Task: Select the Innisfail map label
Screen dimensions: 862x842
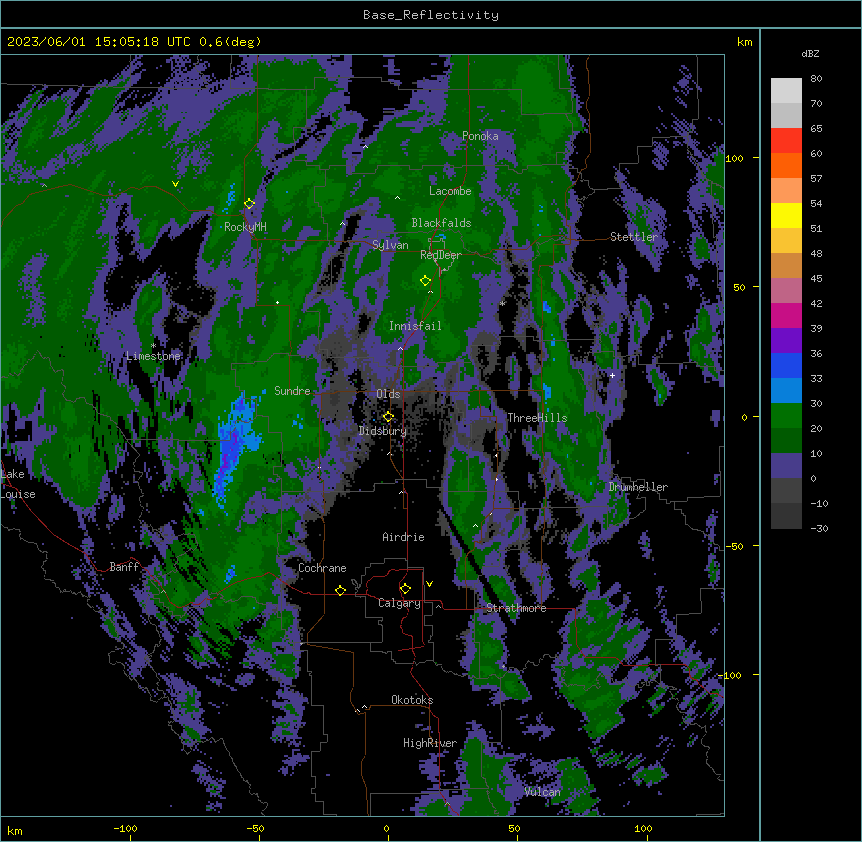Action: (x=415, y=326)
